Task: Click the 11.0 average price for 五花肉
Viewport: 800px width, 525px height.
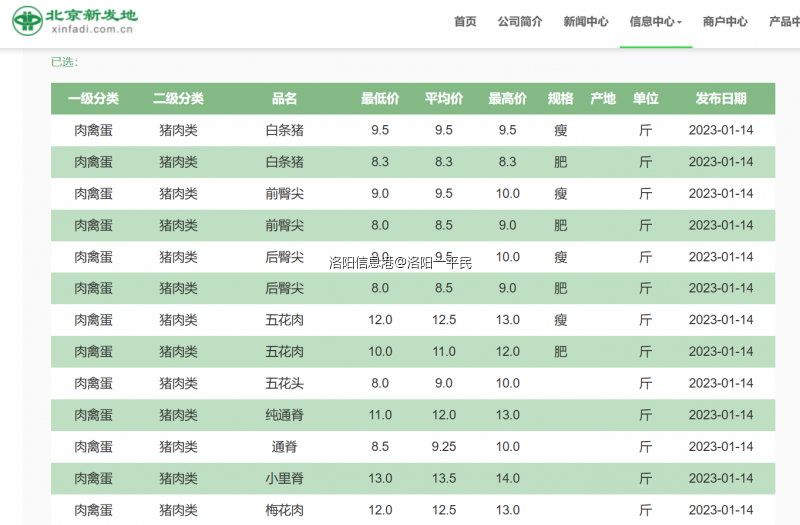Action: (444, 352)
